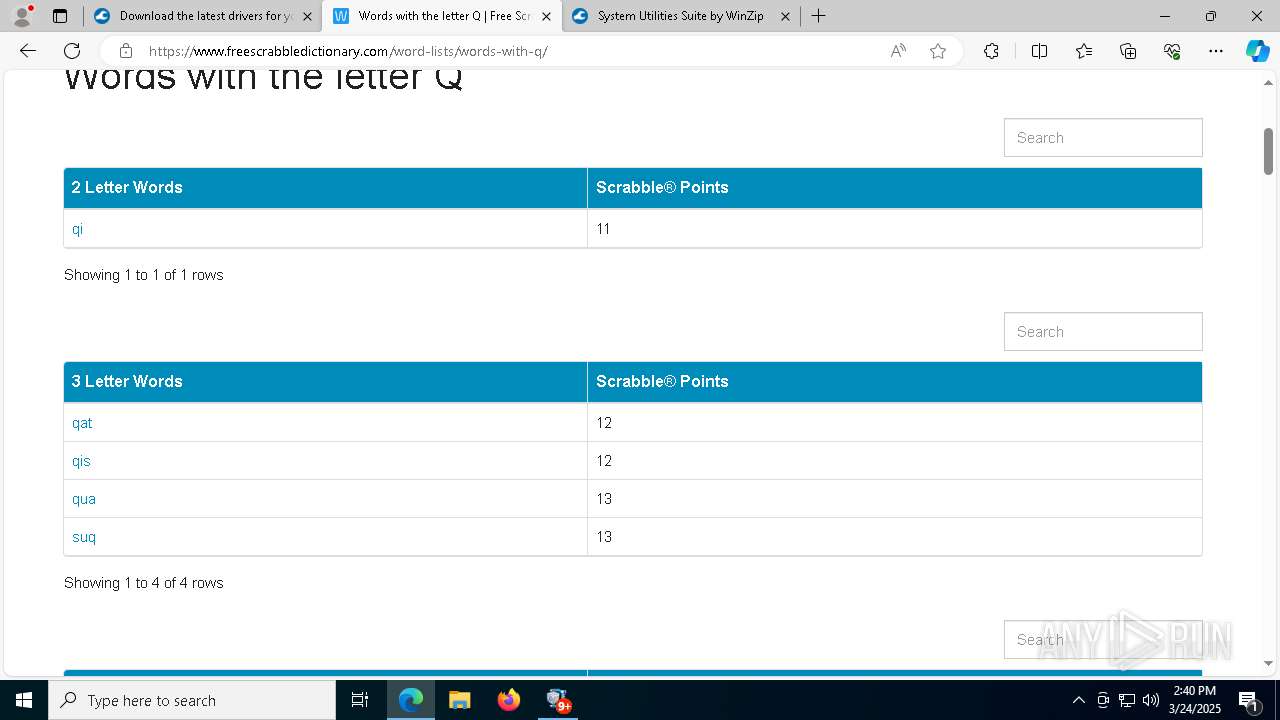
Task: Click the bottom search box near page end
Action: [x=1103, y=640]
